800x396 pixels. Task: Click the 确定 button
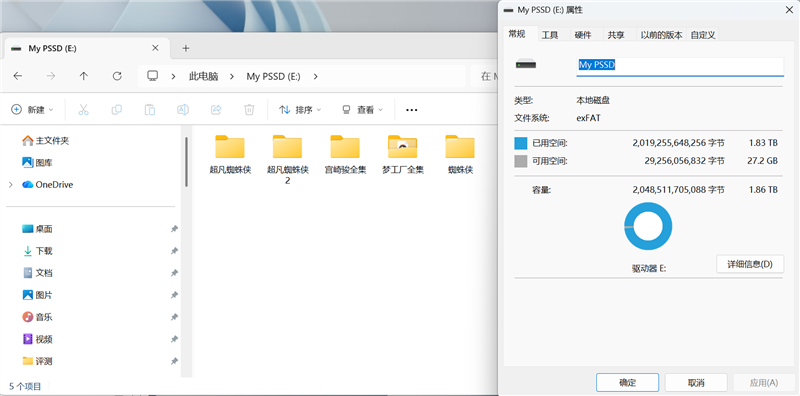[x=628, y=382]
